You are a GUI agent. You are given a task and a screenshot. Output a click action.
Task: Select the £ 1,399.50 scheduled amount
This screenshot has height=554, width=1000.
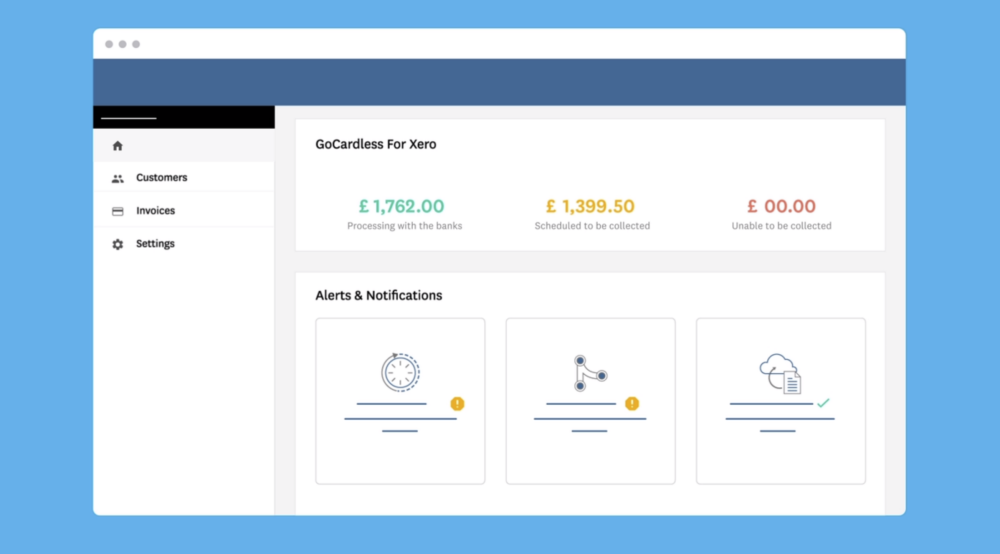[591, 207]
